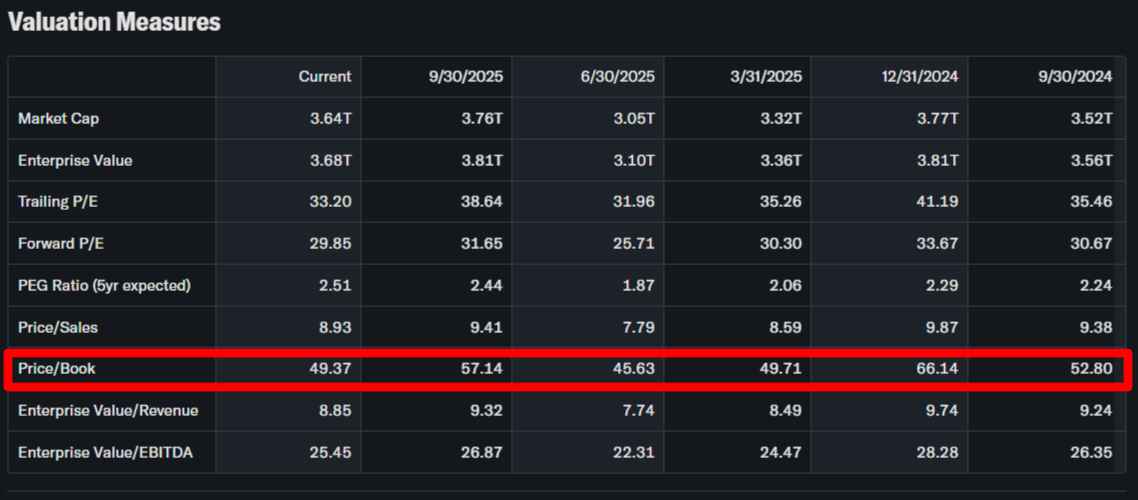Image resolution: width=1138 pixels, height=500 pixels.
Task: Click Market Cap value 3.76T
Action: 482,118
